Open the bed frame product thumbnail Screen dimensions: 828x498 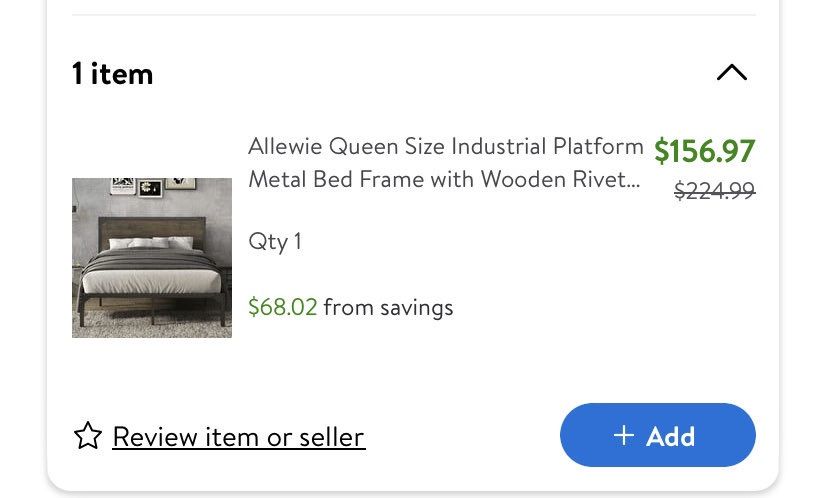[152, 258]
